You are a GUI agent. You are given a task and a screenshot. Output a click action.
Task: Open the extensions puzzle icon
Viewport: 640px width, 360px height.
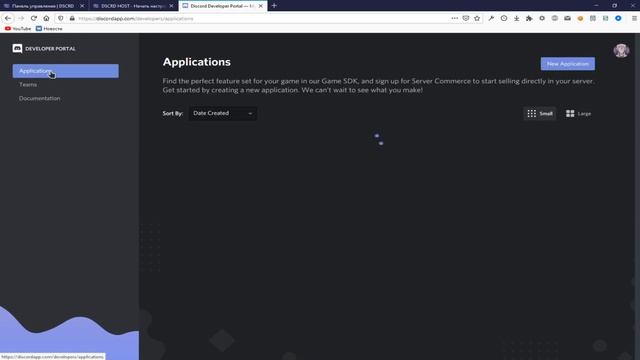pyautogui.click(x=529, y=18)
